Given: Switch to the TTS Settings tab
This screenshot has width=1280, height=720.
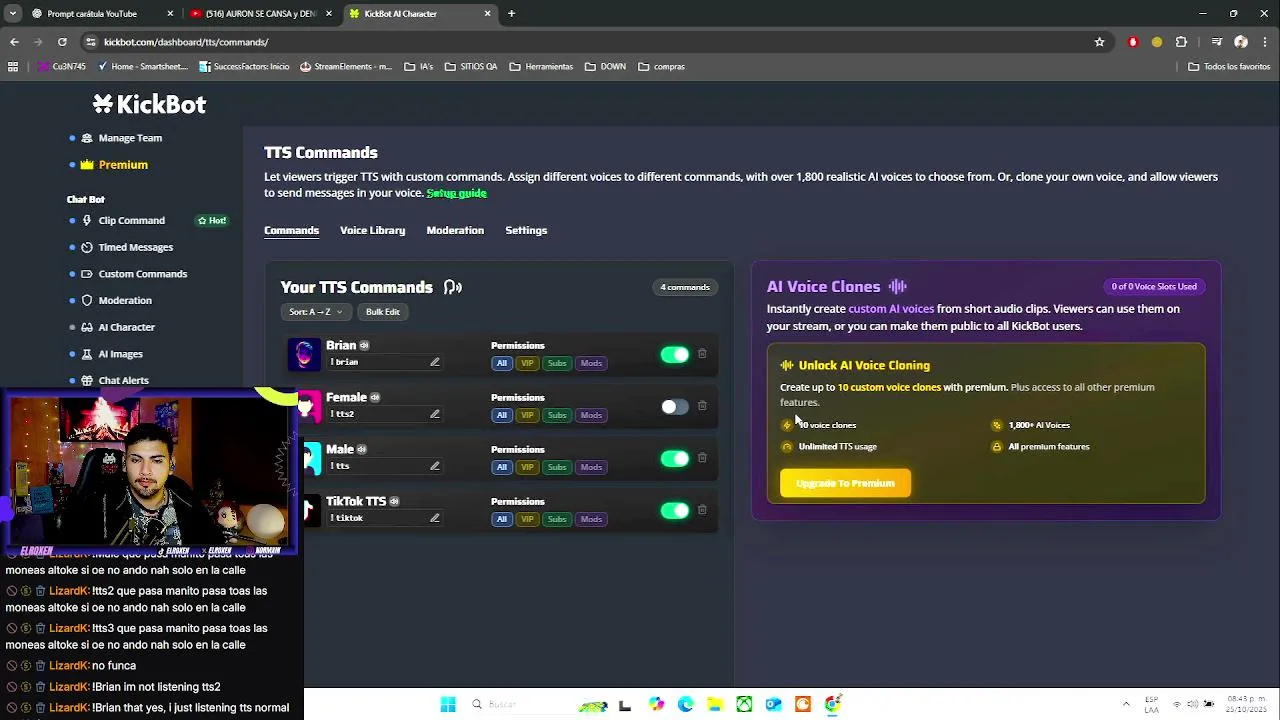Looking at the screenshot, I should tap(526, 230).
